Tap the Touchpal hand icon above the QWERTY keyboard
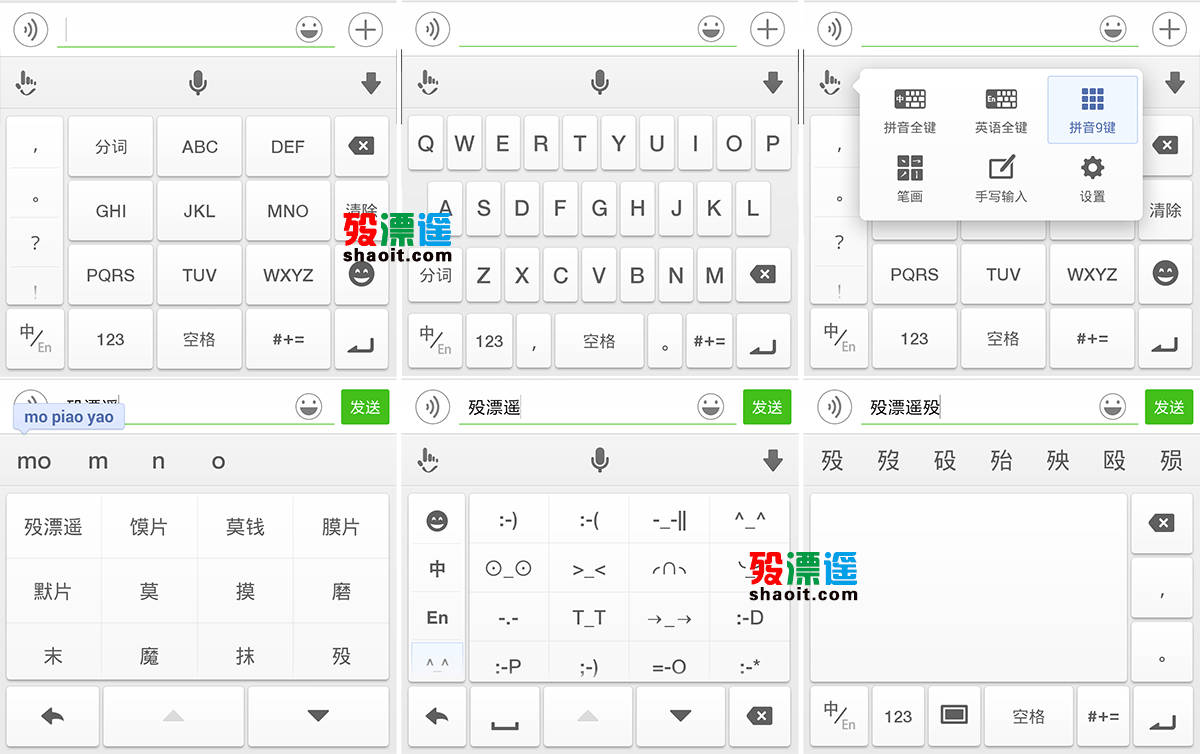 click(429, 83)
